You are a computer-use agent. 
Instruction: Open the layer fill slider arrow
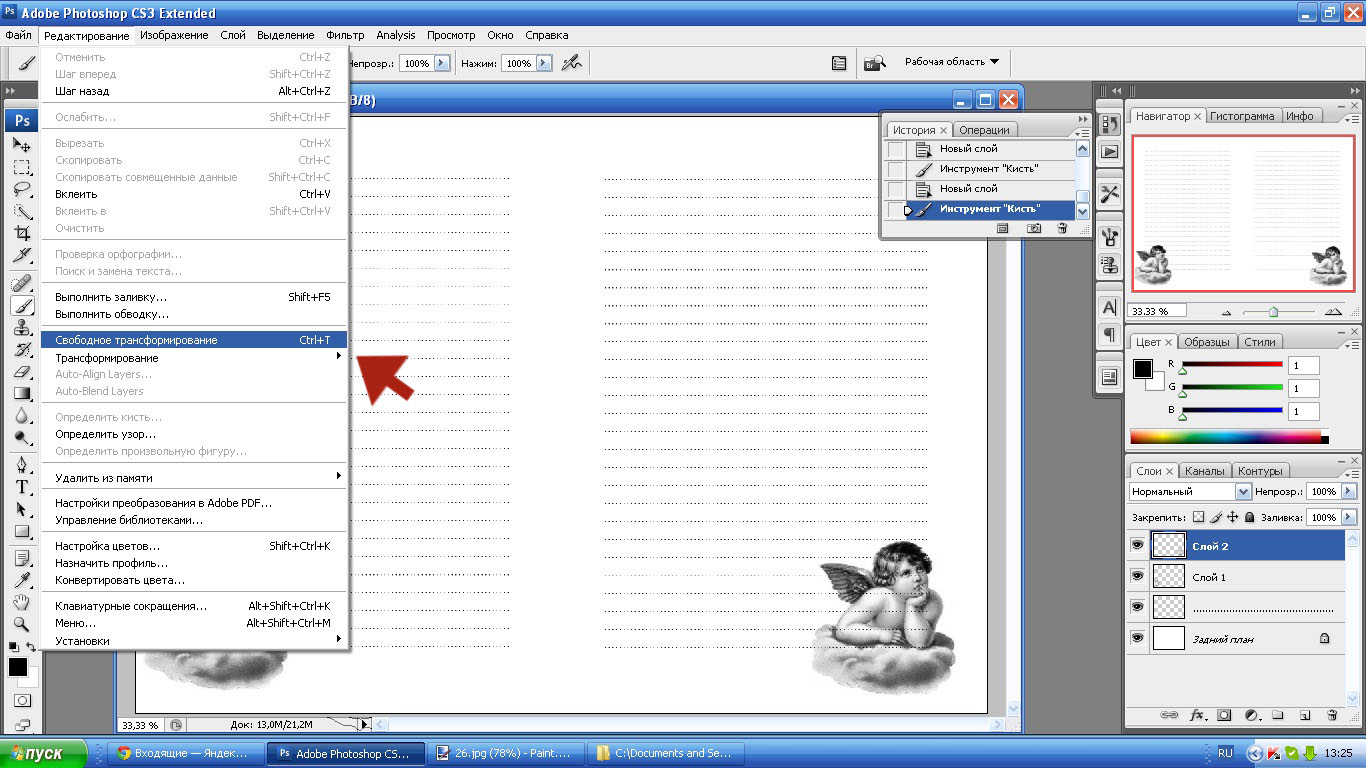1349,518
